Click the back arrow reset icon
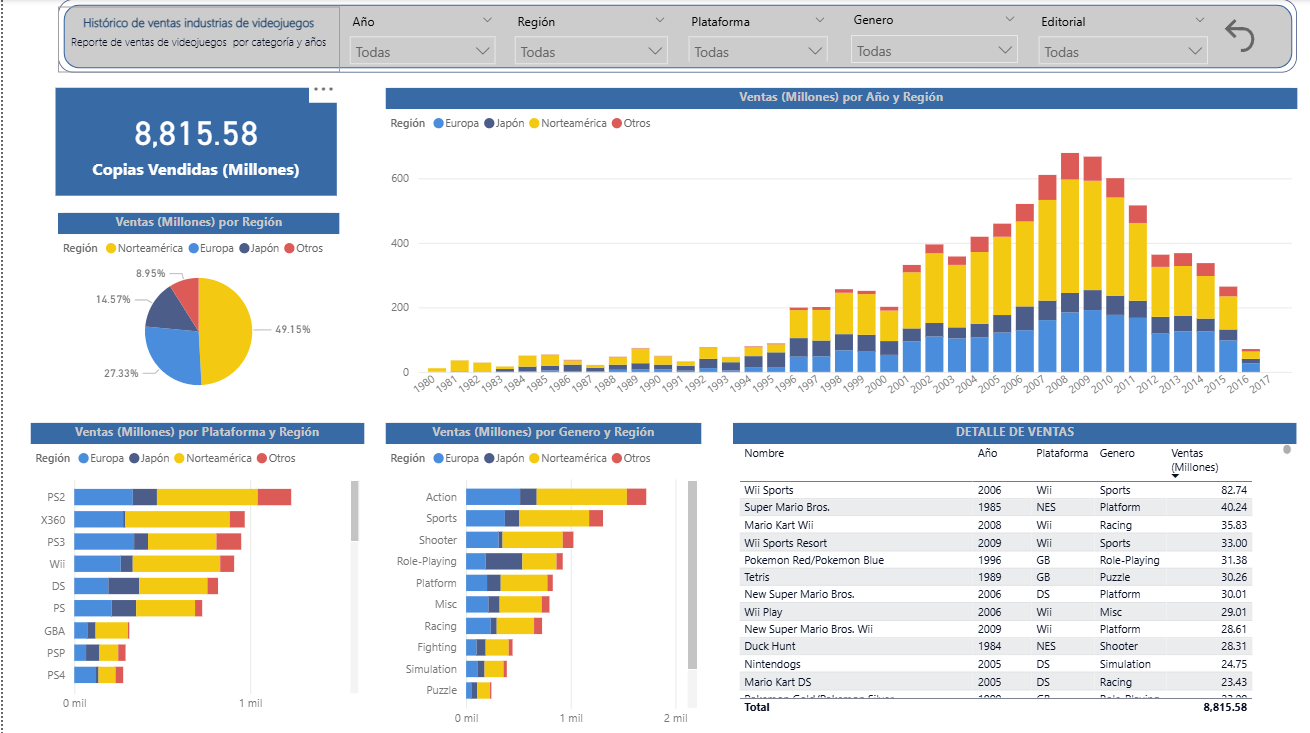Viewport: 1310px width, 733px height. pos(1239,37)
